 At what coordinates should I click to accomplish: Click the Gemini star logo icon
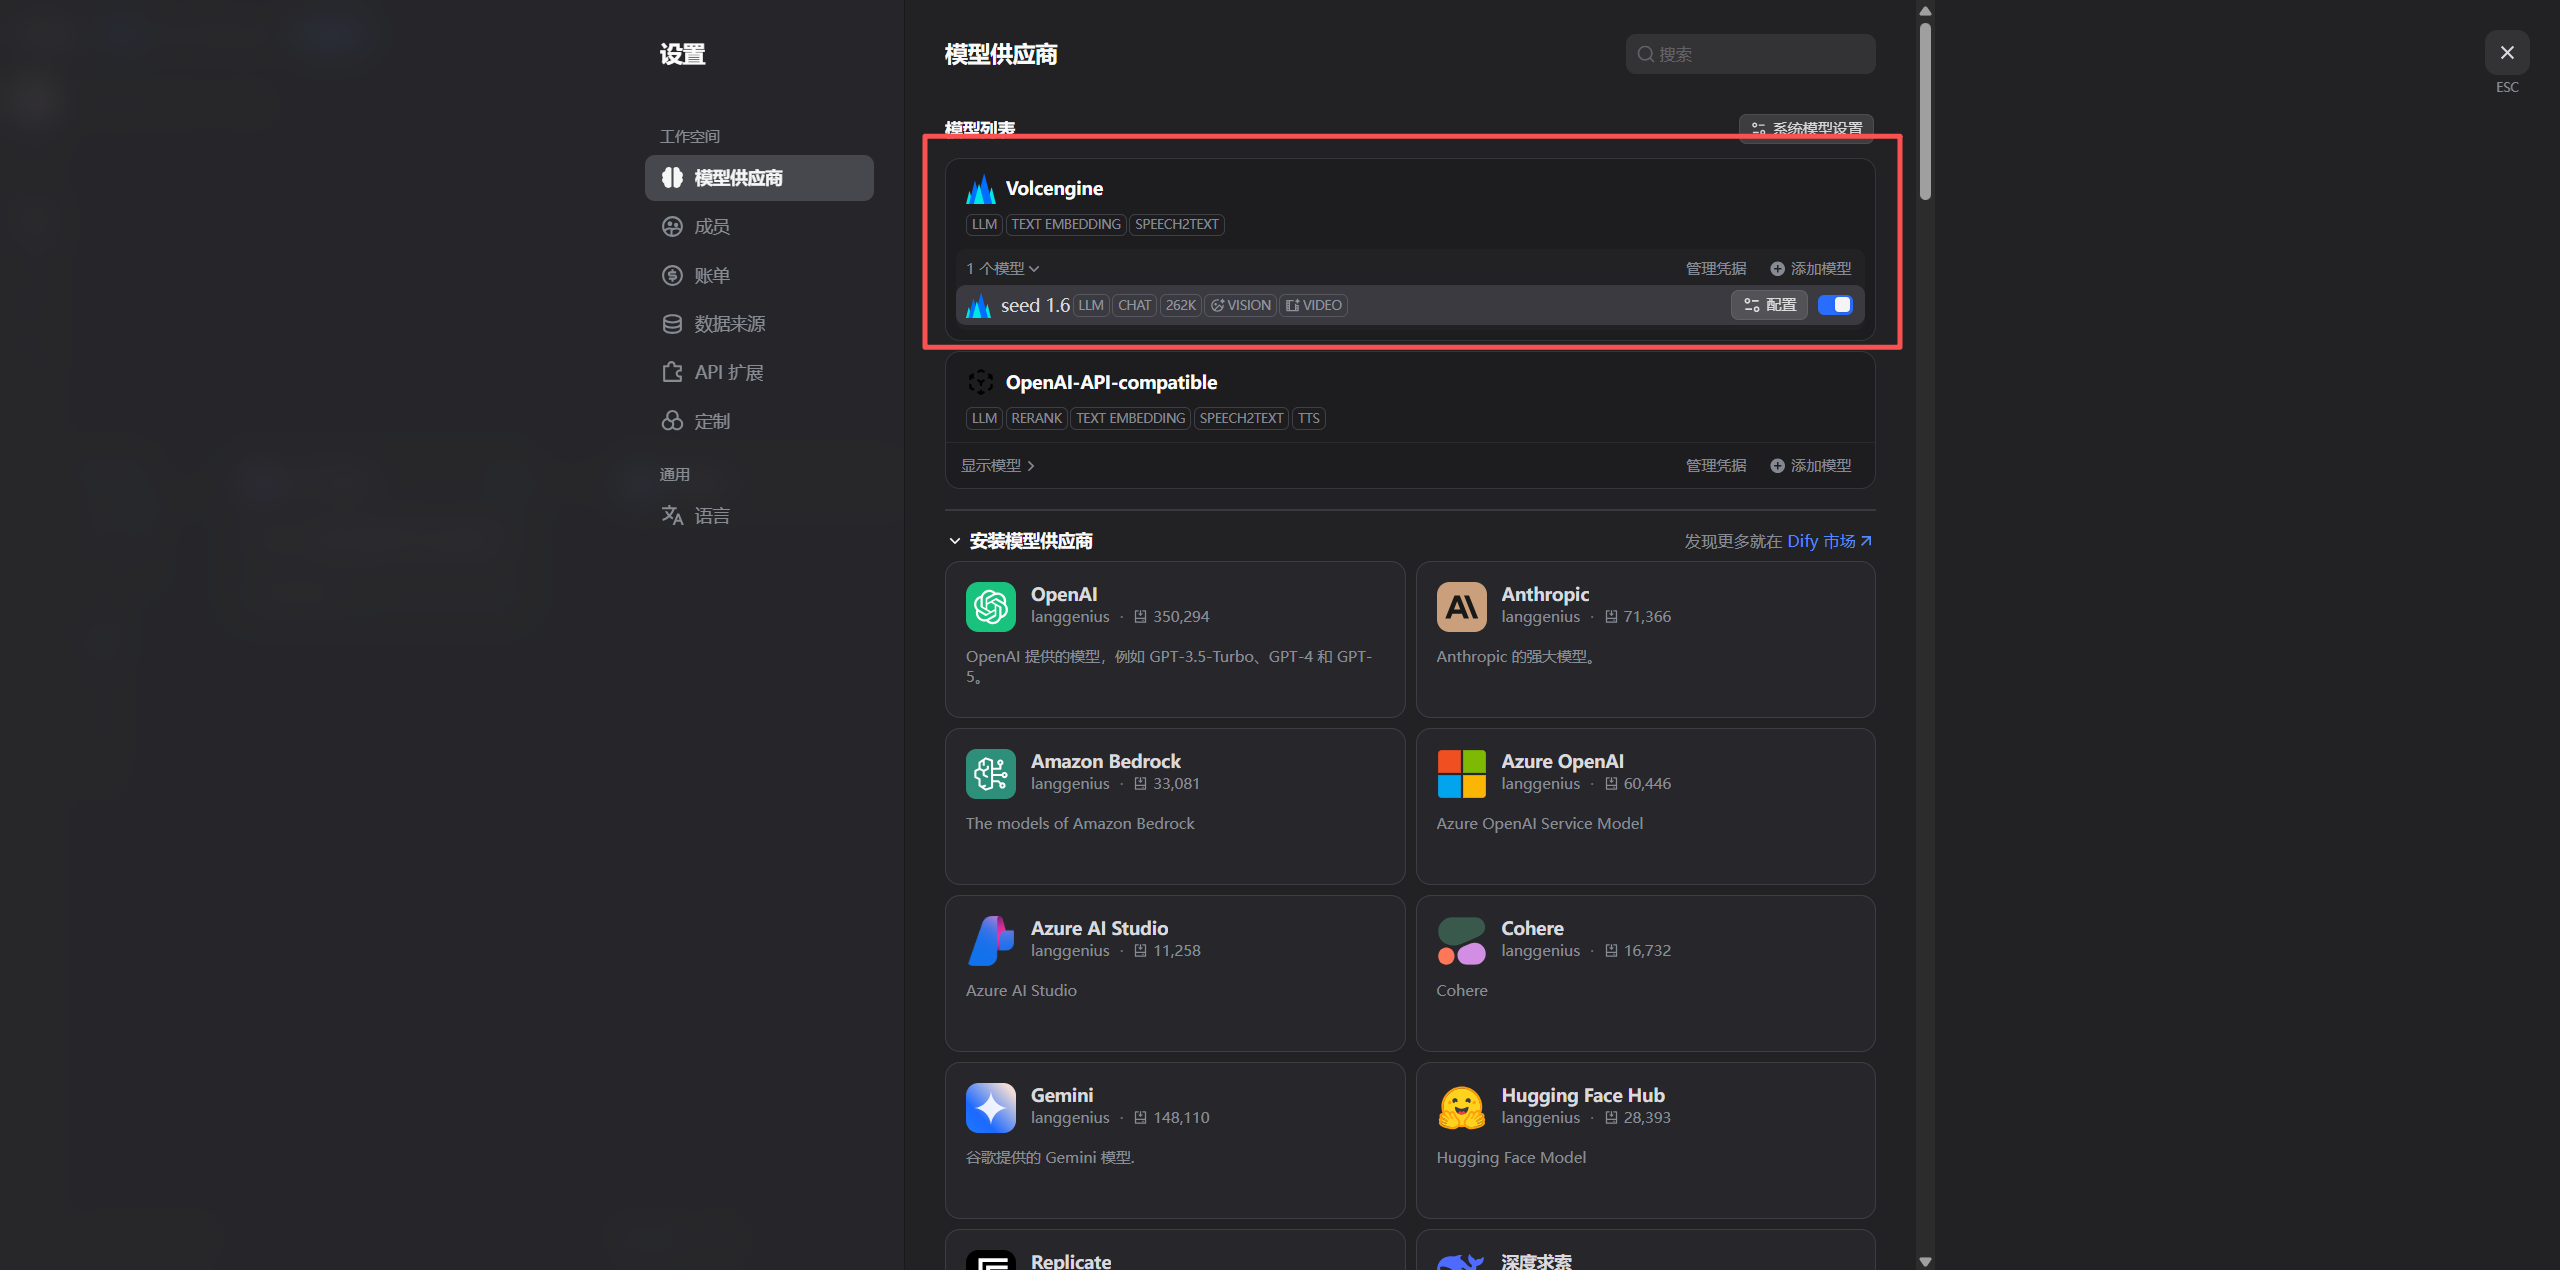(990, 1107)
